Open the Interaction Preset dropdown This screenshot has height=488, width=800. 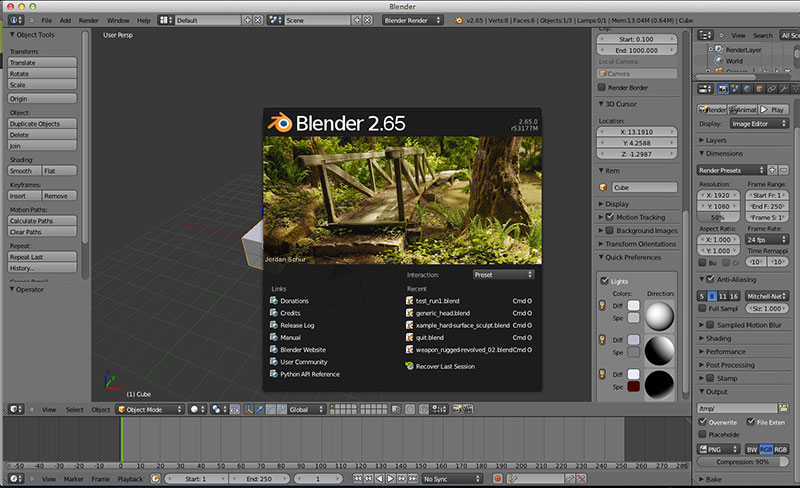click(x=503, y=275)
